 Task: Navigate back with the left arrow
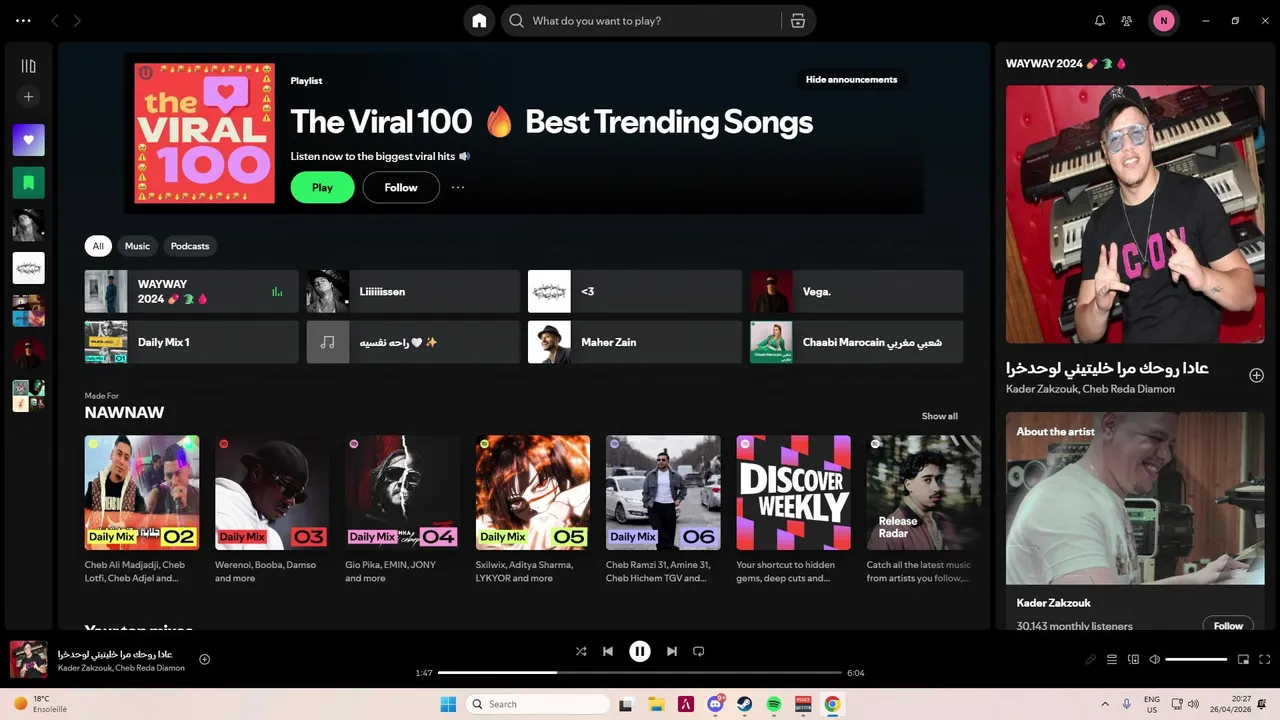coord(55,21)
